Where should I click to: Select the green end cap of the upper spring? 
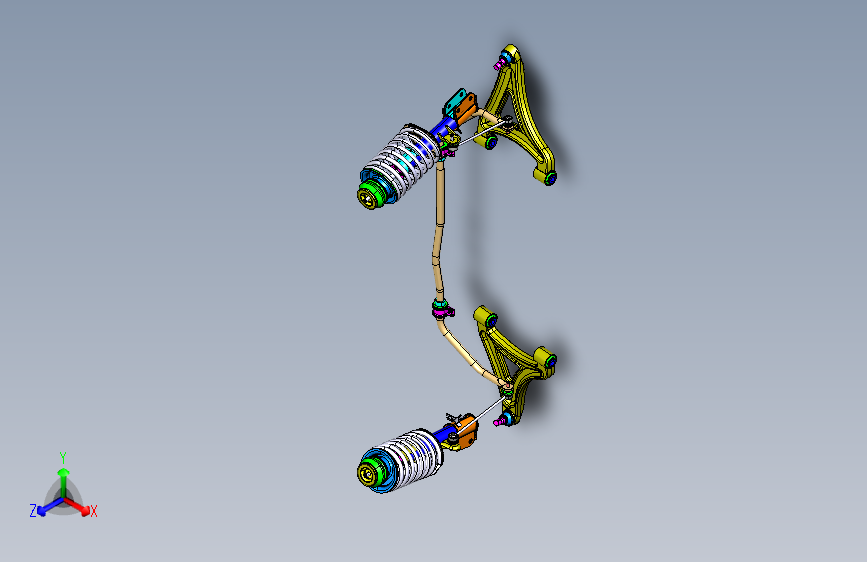tap(376, 194)
